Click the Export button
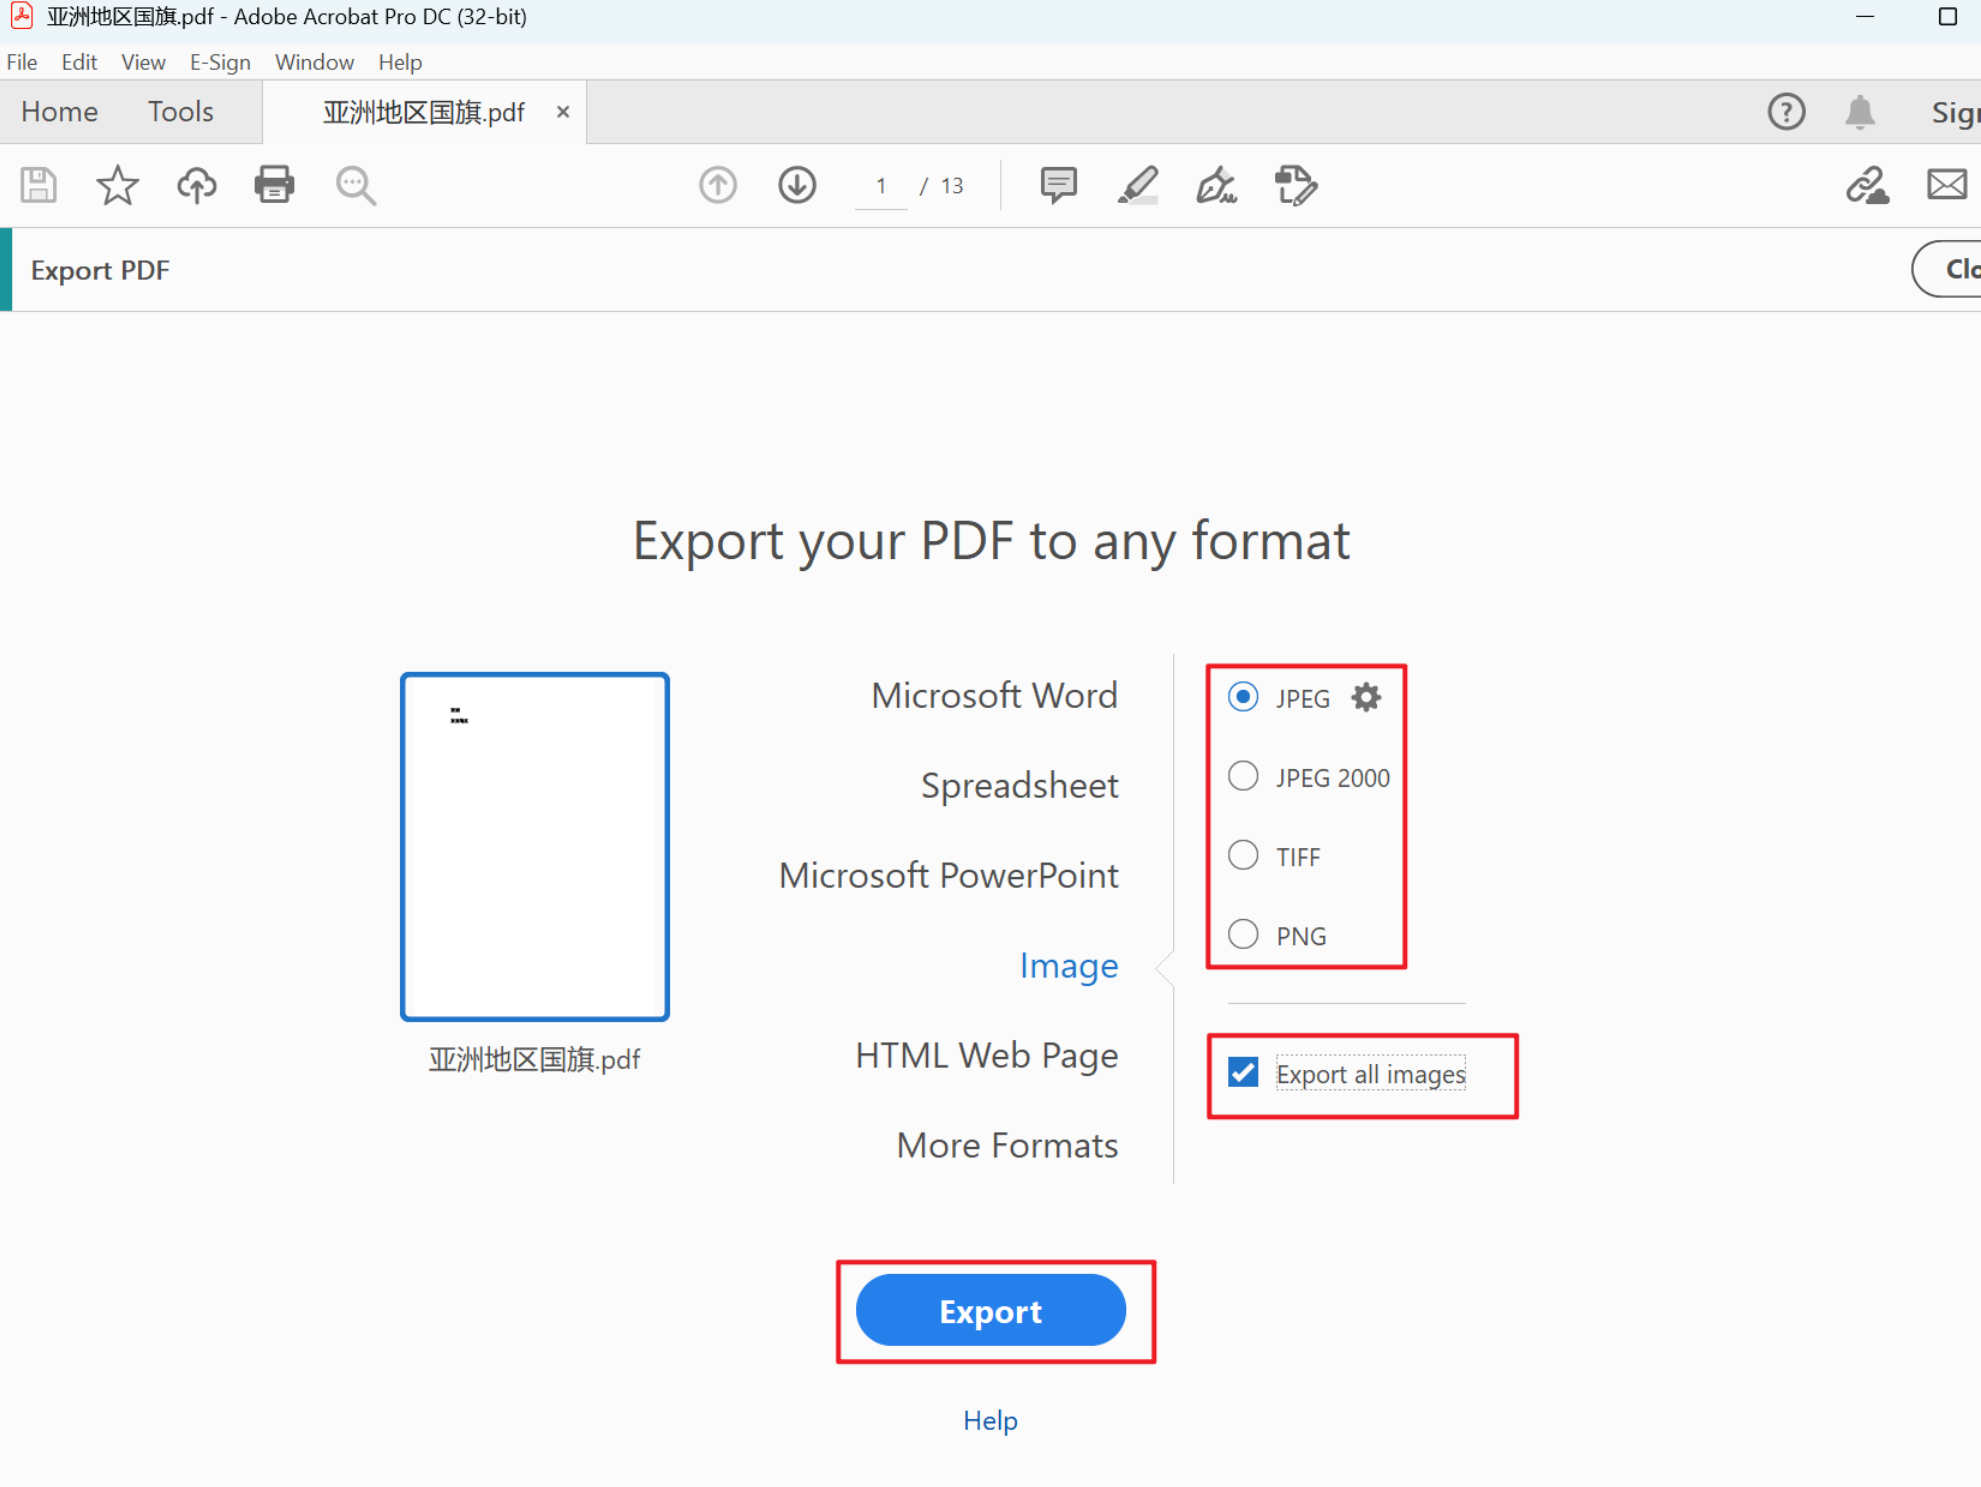The height and width of the screenshot is (1487, 1981). (x=990, y=1311)
